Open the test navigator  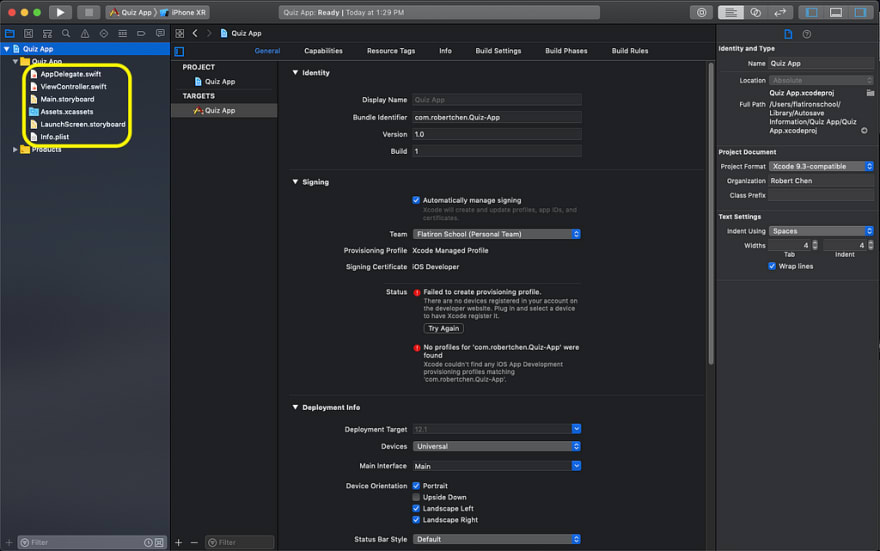click(x=104, y=33)
